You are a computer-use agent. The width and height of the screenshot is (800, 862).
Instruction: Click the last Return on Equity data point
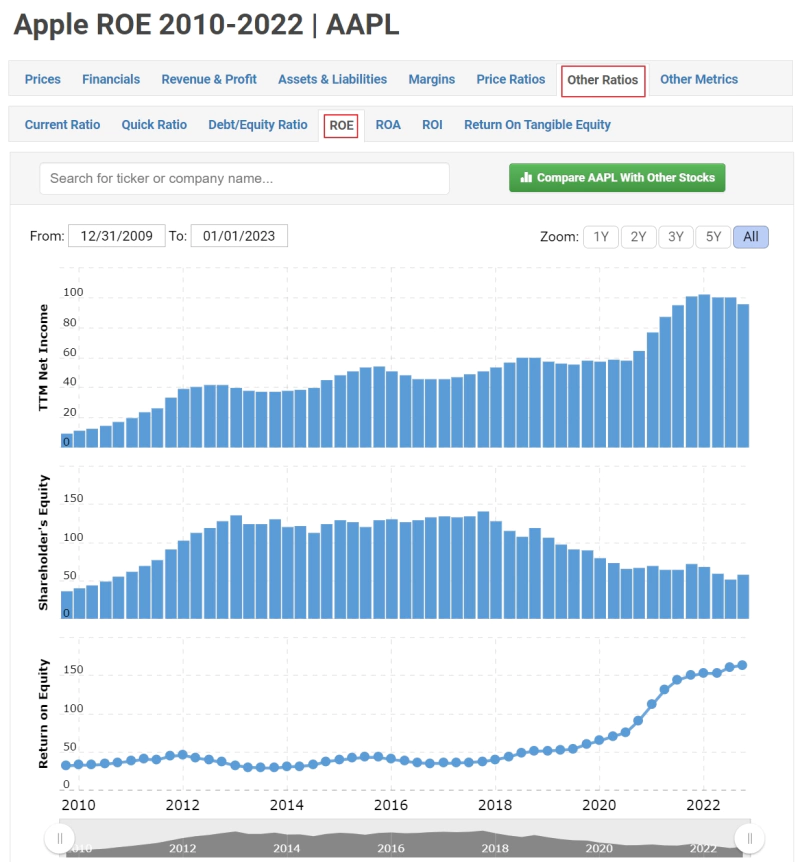(742, 665)
